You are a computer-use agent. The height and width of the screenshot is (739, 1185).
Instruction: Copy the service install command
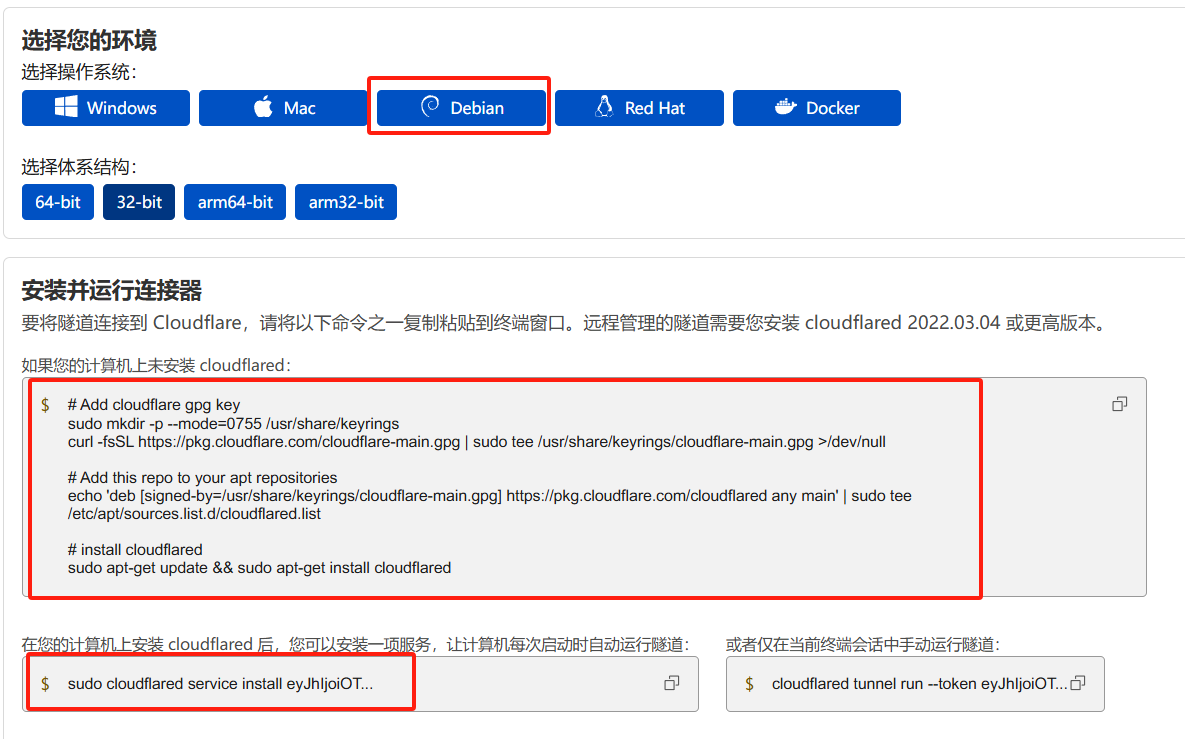[672, 683]
